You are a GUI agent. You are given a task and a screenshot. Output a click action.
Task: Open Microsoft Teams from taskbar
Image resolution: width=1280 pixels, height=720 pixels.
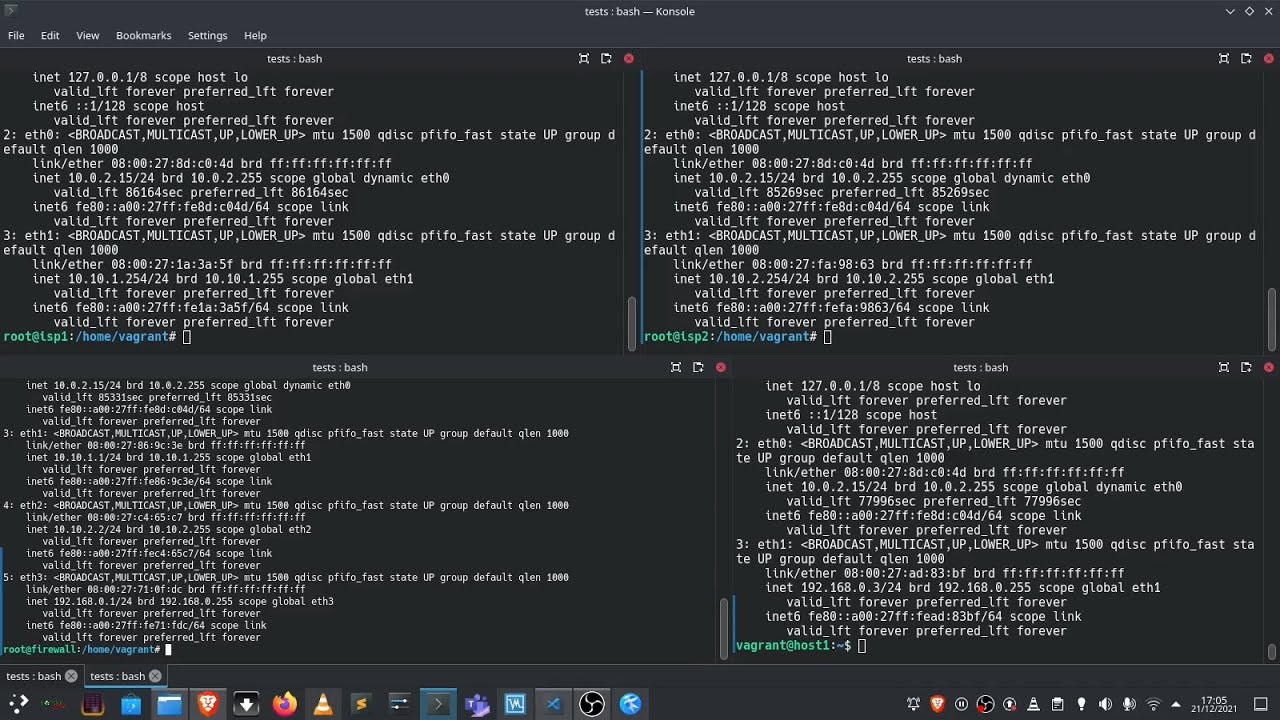tap(477, 704)
